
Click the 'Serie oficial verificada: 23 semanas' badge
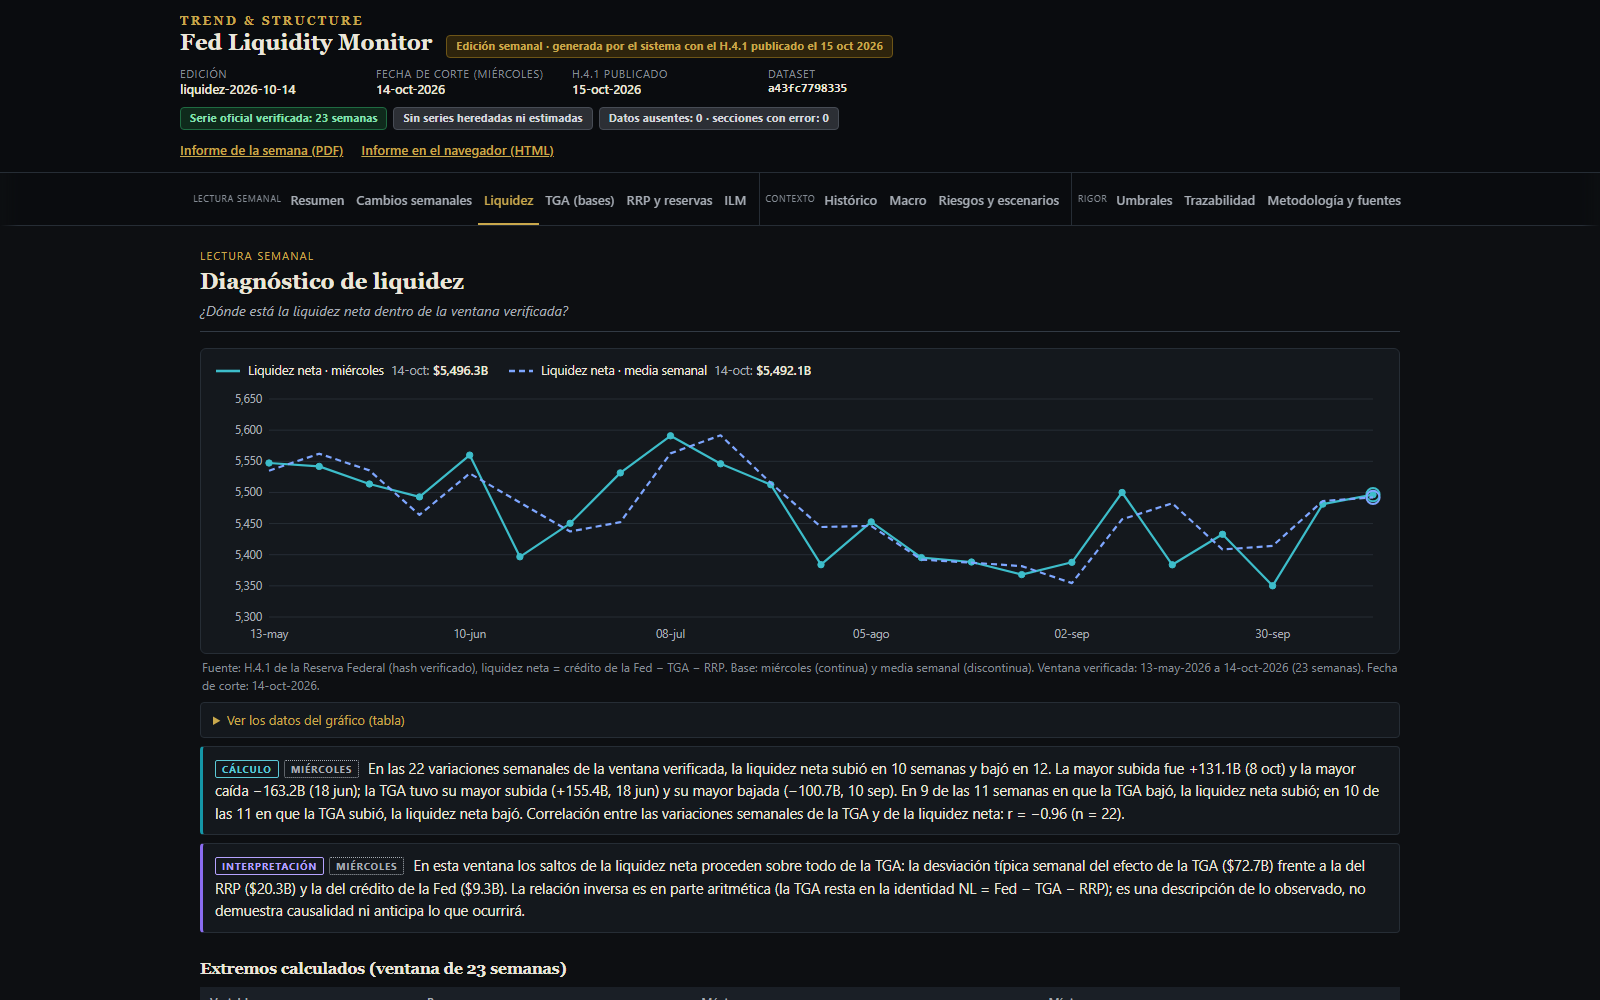click(x=284, y=118)
